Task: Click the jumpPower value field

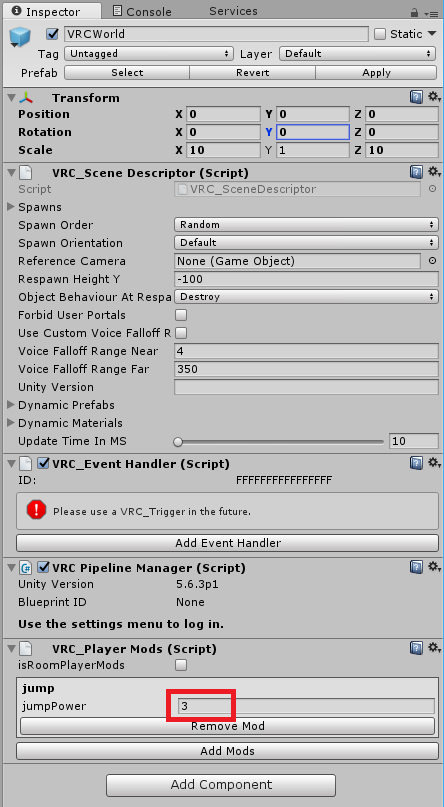Action: click(306, 706)
